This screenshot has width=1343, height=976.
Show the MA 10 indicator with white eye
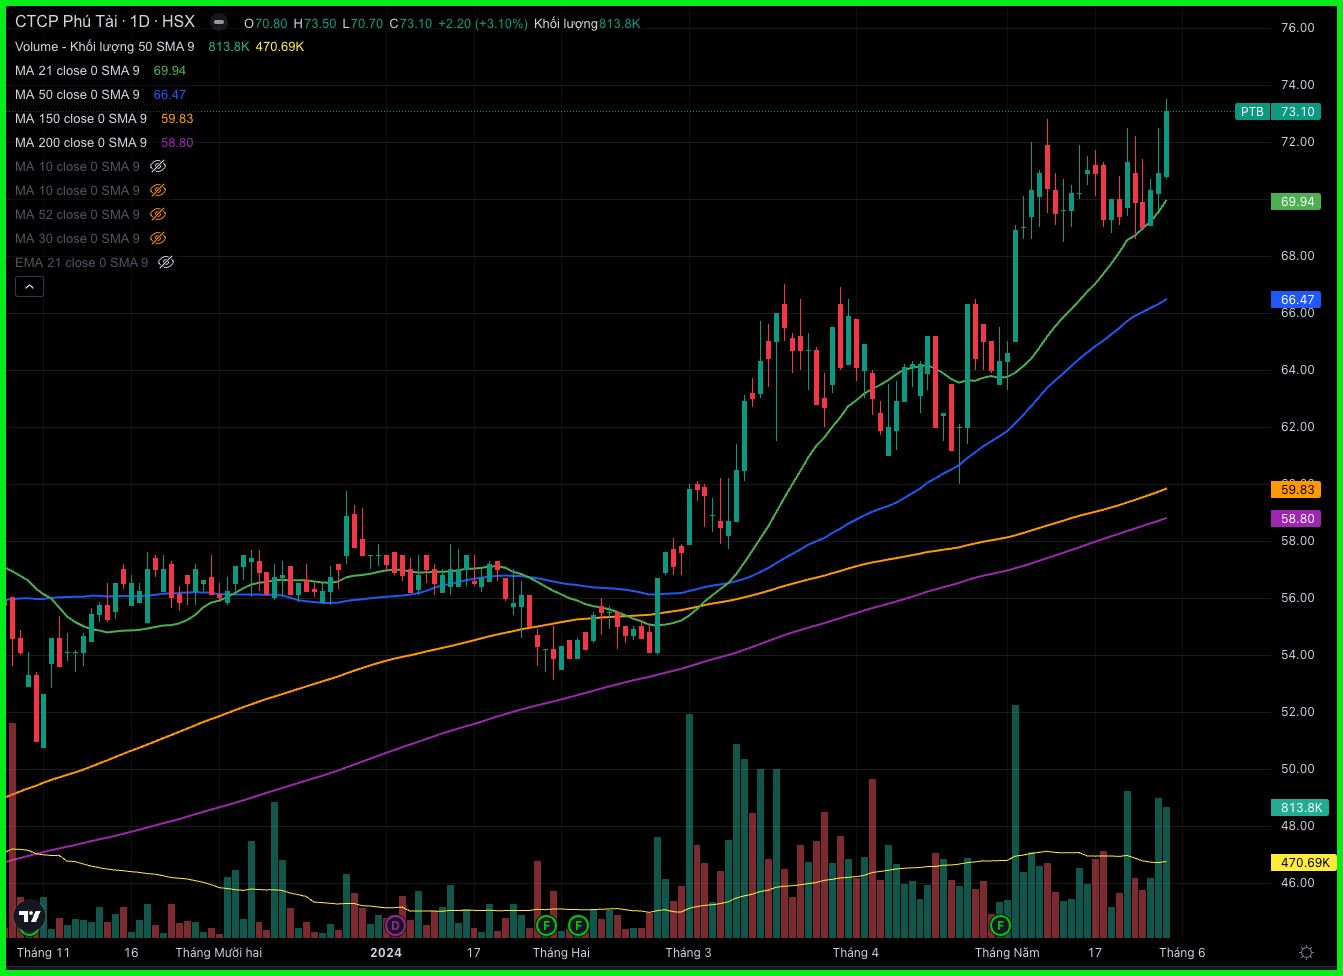pos(157,166)
